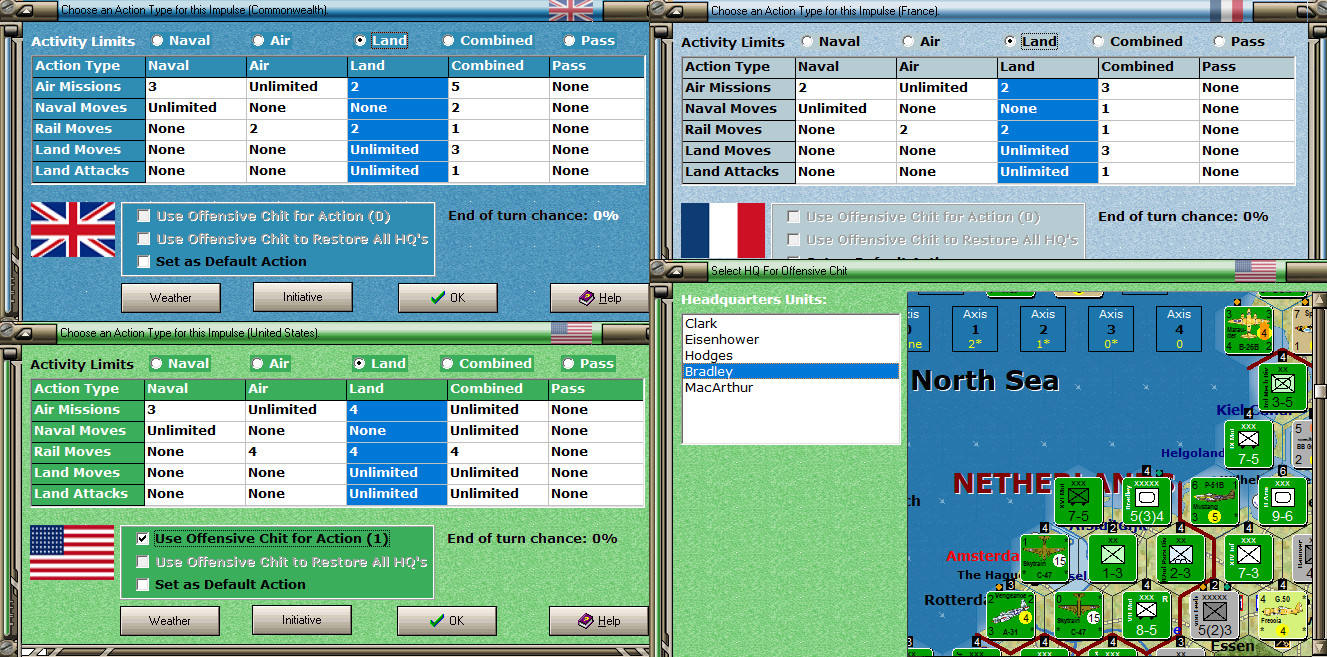Click the Skytrain C-47 counter near Rotterdam

[x=1078, y=615]
